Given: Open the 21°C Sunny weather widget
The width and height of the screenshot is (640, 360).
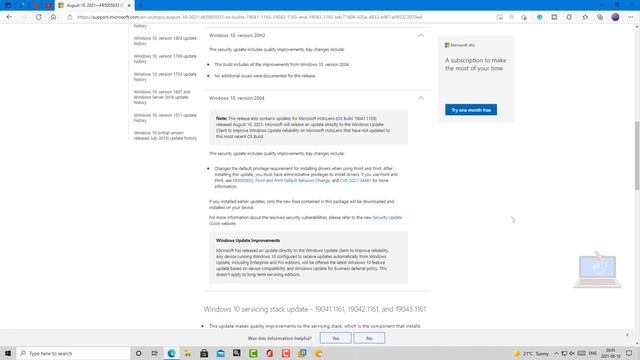Looking at the screenshot, I should (531, 353).
